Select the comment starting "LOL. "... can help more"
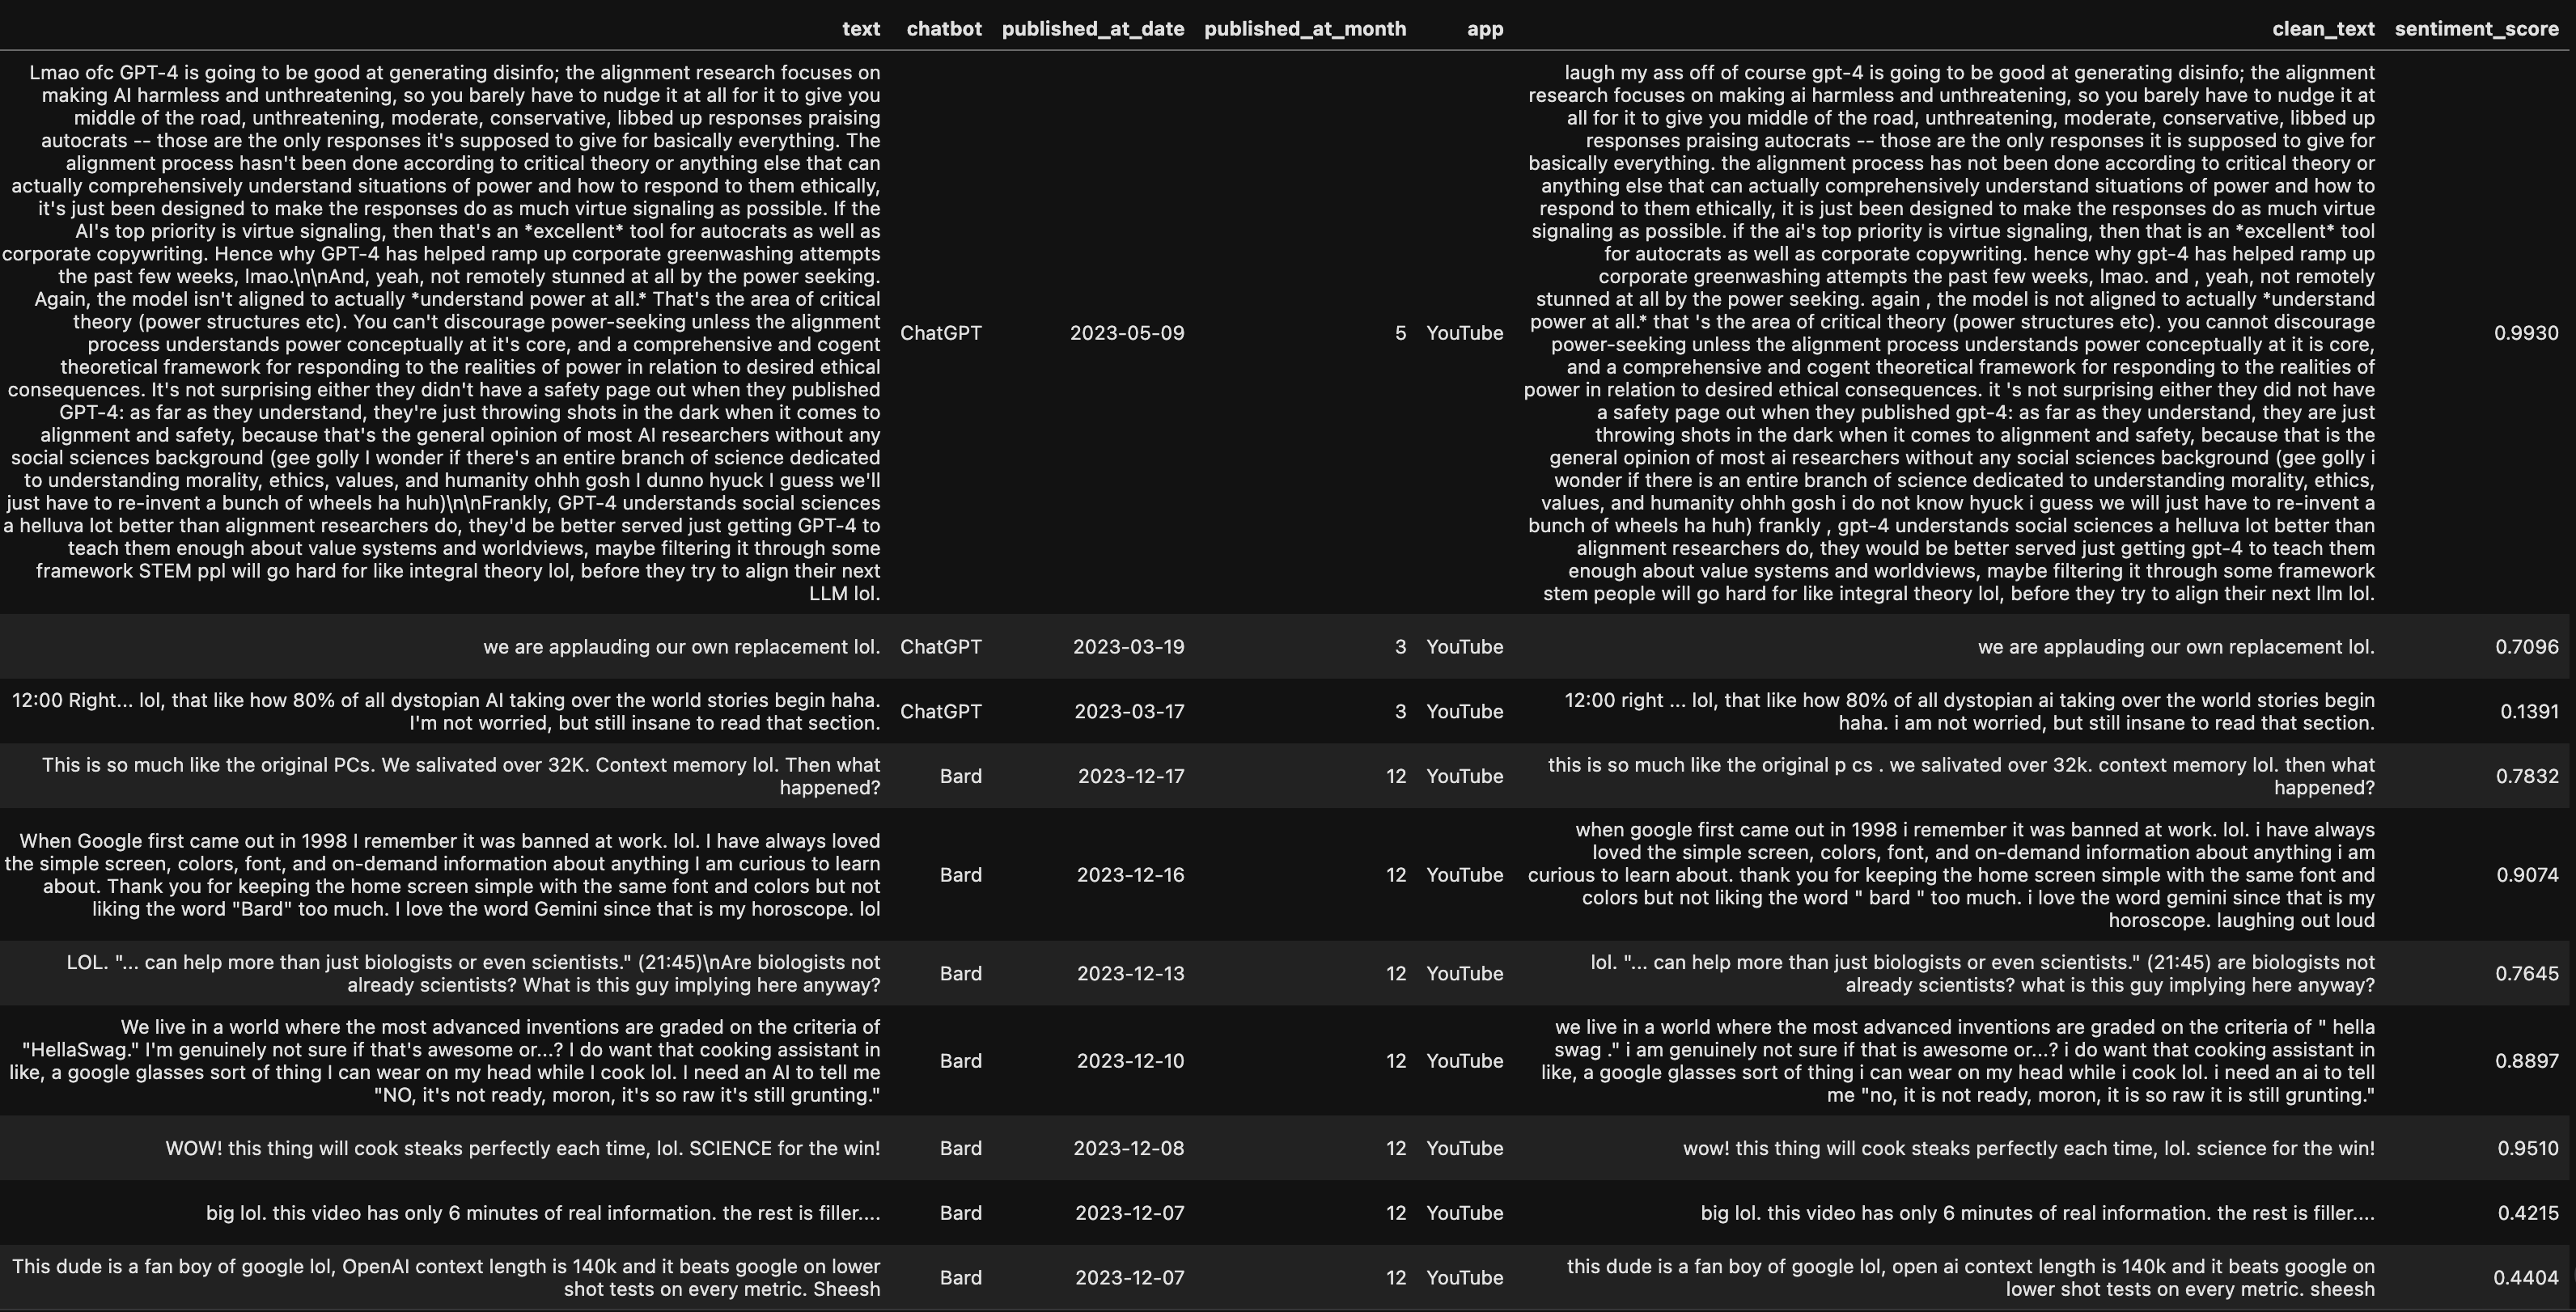This screenshot has height=1312, width=2576. pyautogui.click(x=473, y=974)
